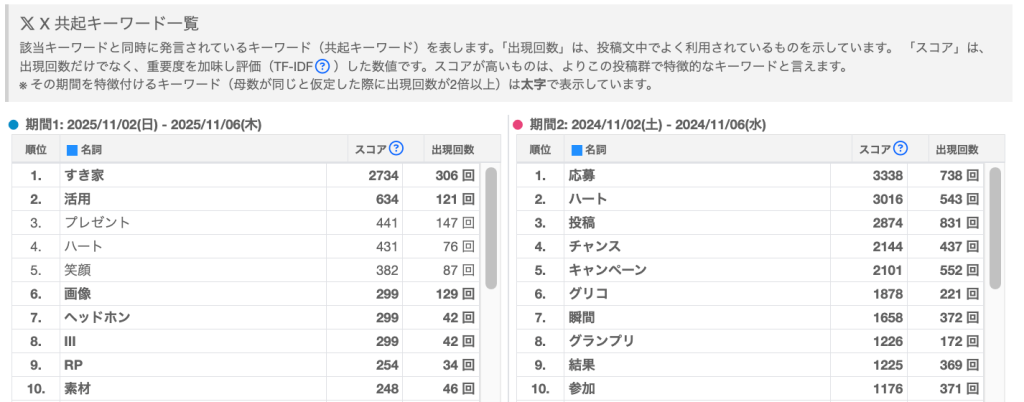Click period 1 table scrollbar

pyautogui.click(x=490, y=230)
